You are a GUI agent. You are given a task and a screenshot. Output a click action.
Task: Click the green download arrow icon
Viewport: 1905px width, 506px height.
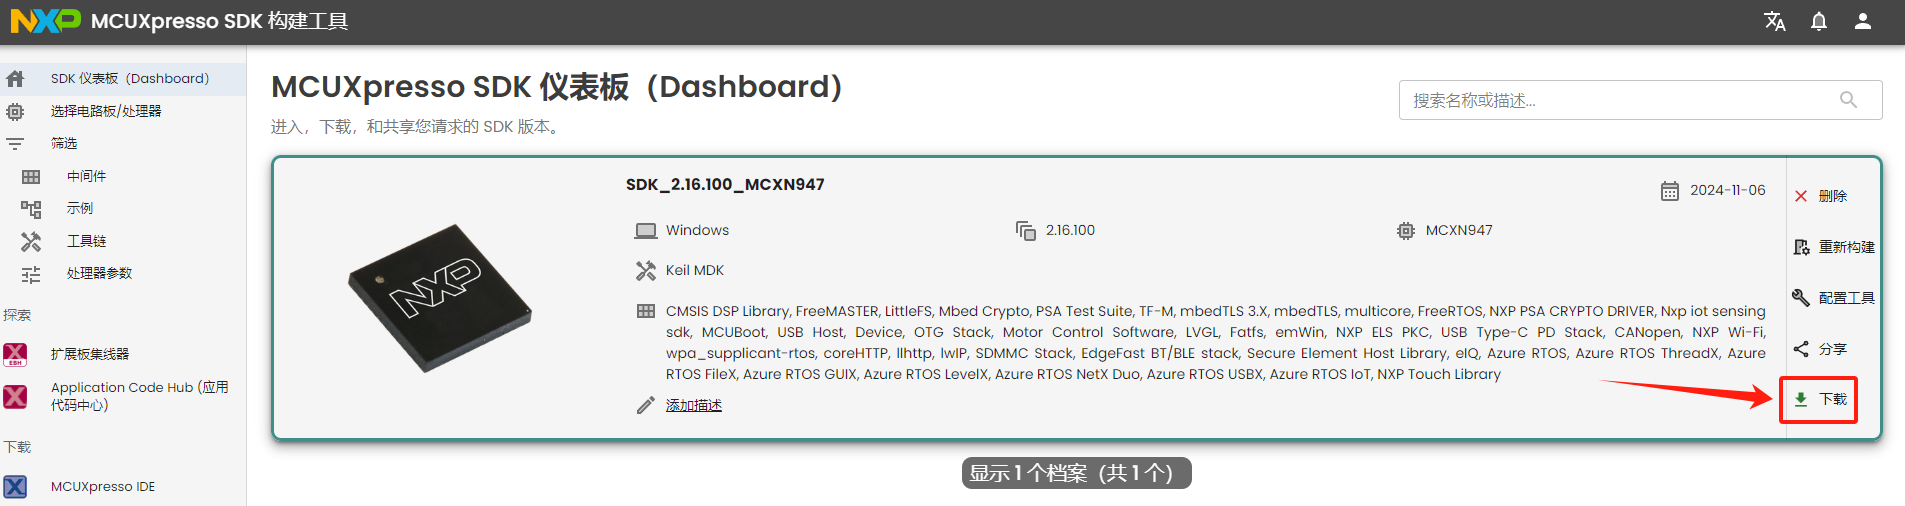(1801, 399)
